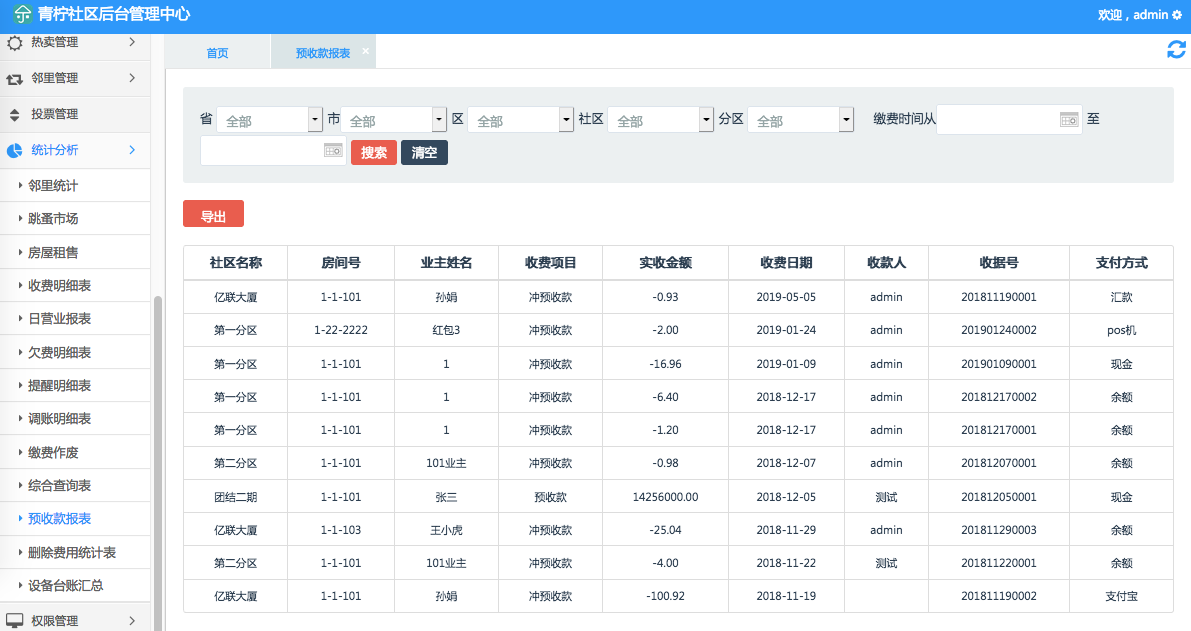This screenshot has height=631, width=1191.
Task: Click the 实收金额 column header
Action: [665, 263]
